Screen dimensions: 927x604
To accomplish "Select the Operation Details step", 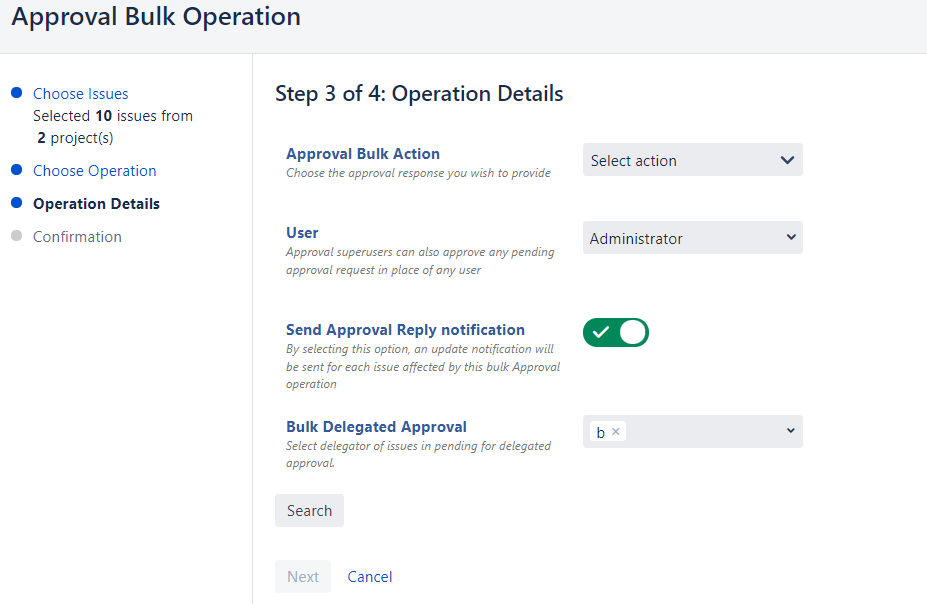I will [96, 204].
